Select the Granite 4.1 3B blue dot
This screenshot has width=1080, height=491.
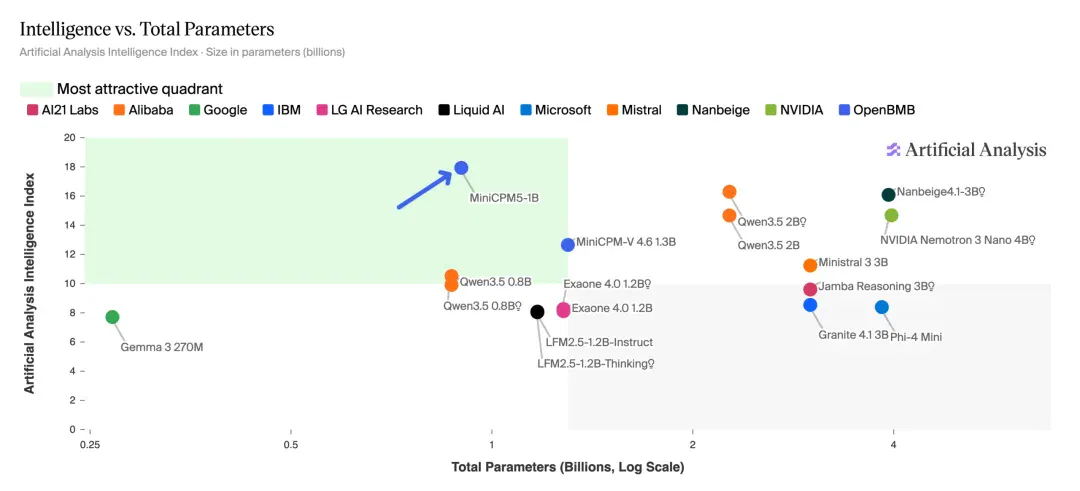click(x=810, y=304)
